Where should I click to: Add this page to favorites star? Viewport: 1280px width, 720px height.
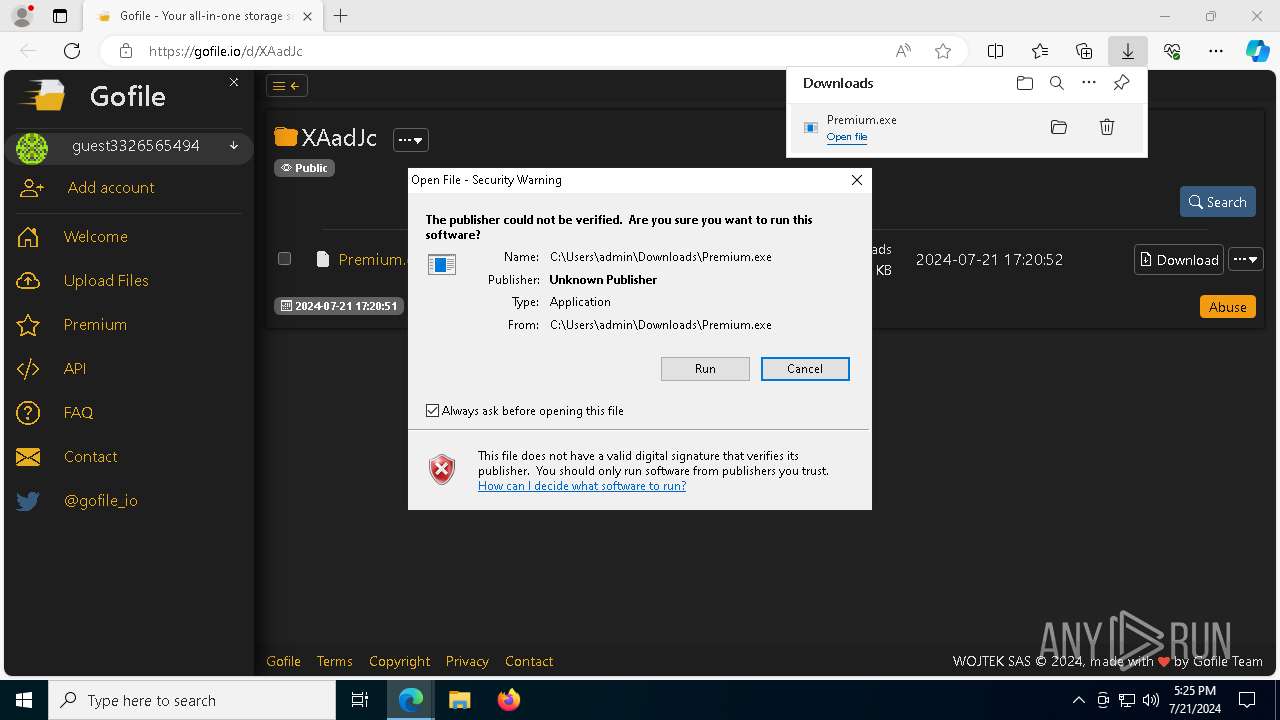click(x=942, y=51)
